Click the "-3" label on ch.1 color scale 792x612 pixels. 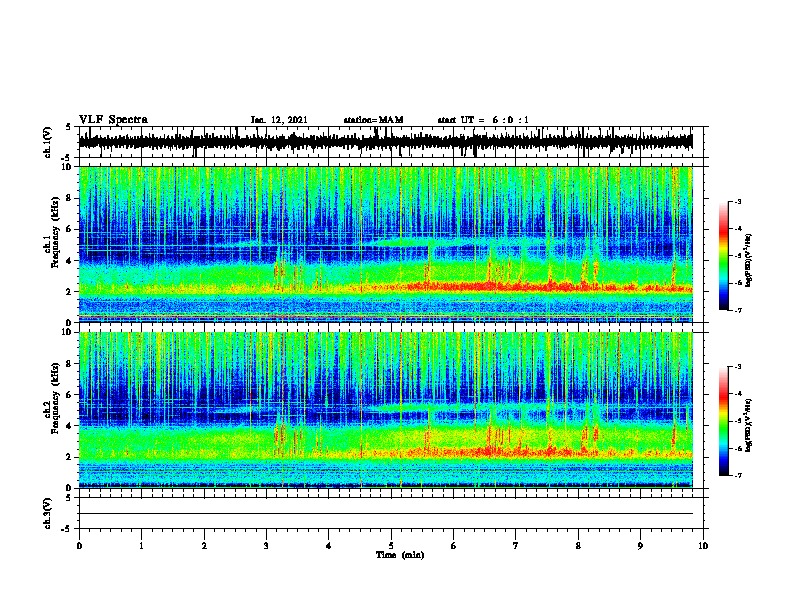pyautogui.click(x=737, y=201)
